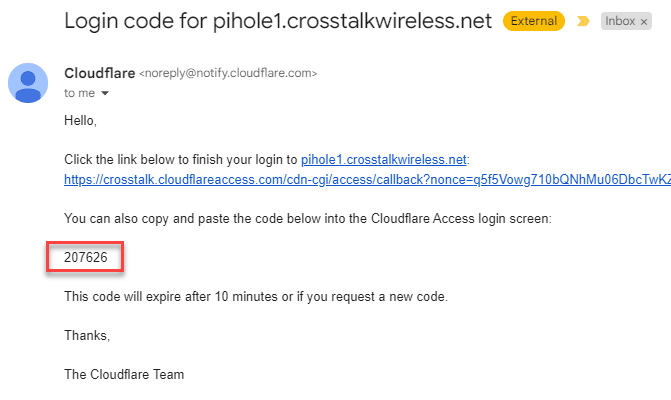The image size is (671, 400).
Task: Click the 'Thanks,' closing line
Action: pos(87,335)
